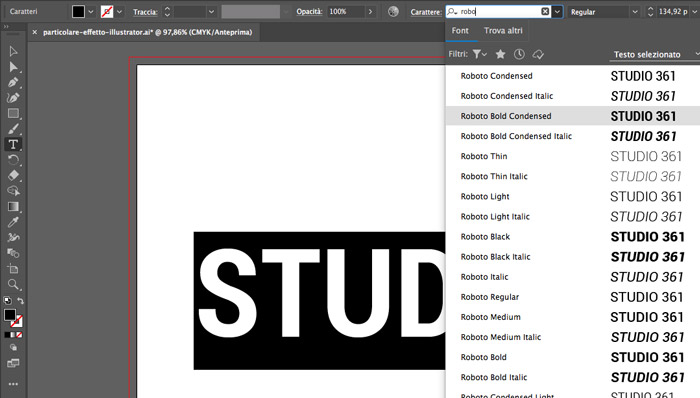Image resolution: width=700 pixels, height=398 pixels.
Task: Click default fill and stroke icon
Action: click(x=7, y=300)
